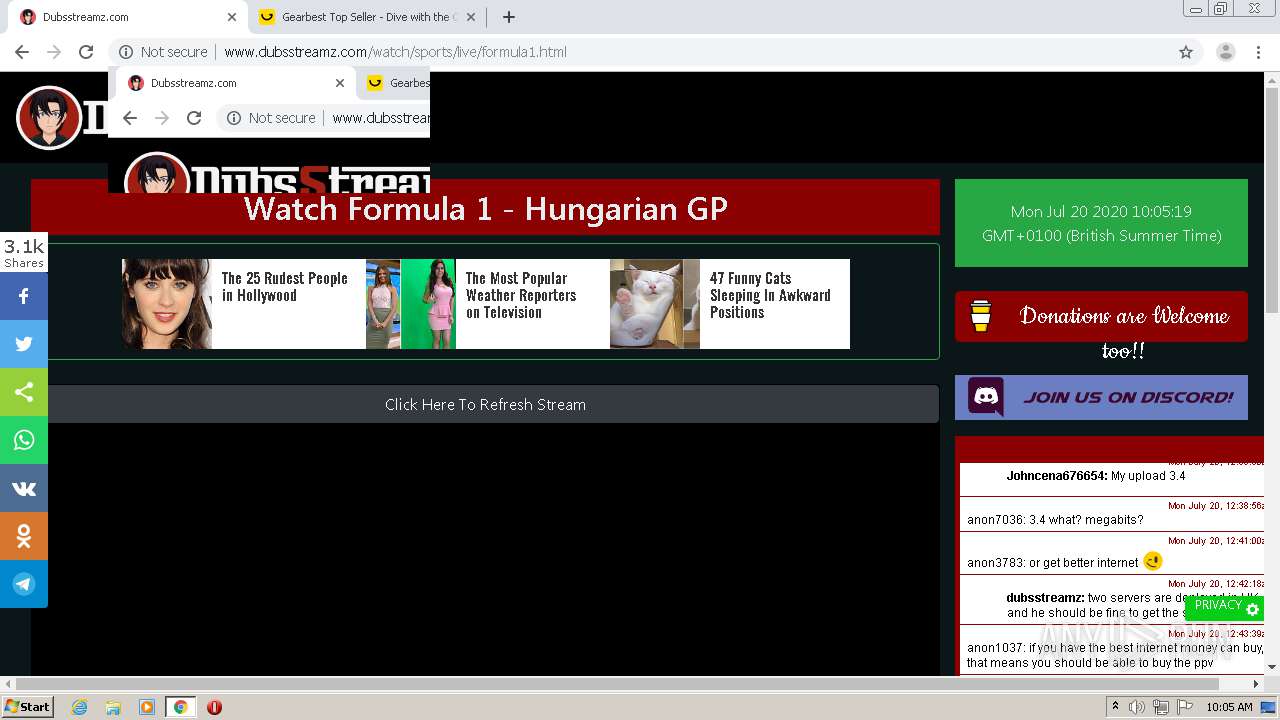Share on Facebook via sidebar icon
The image size is (1280, 720).
pyautogui.click(x=24, y=296)
